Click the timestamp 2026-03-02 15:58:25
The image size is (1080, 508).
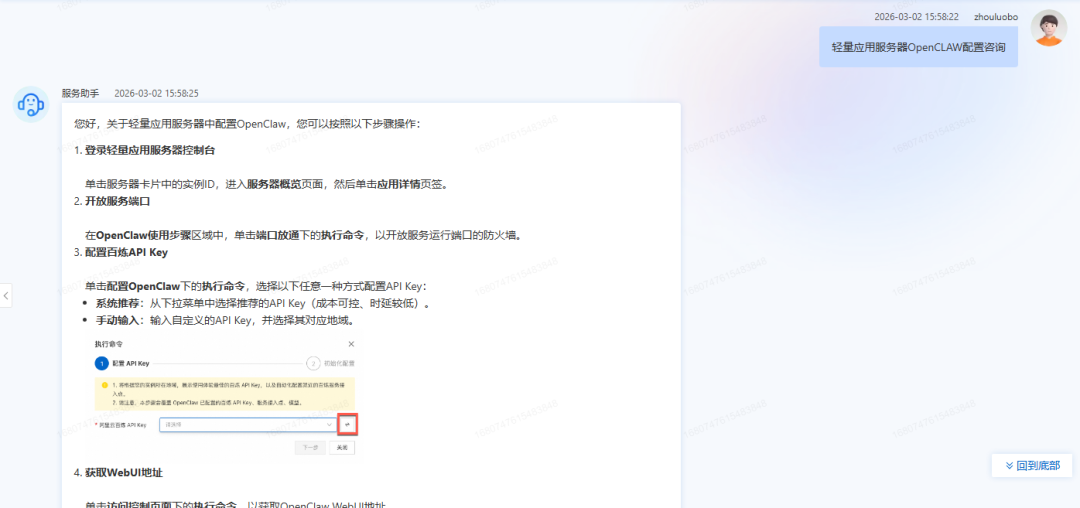click(156, 93)
